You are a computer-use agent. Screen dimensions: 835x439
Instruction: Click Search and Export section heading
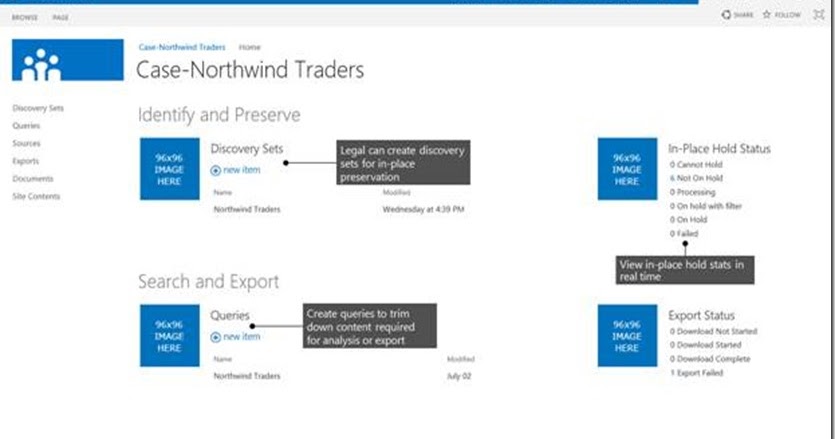pyautogui.click(x=208, y=282)
